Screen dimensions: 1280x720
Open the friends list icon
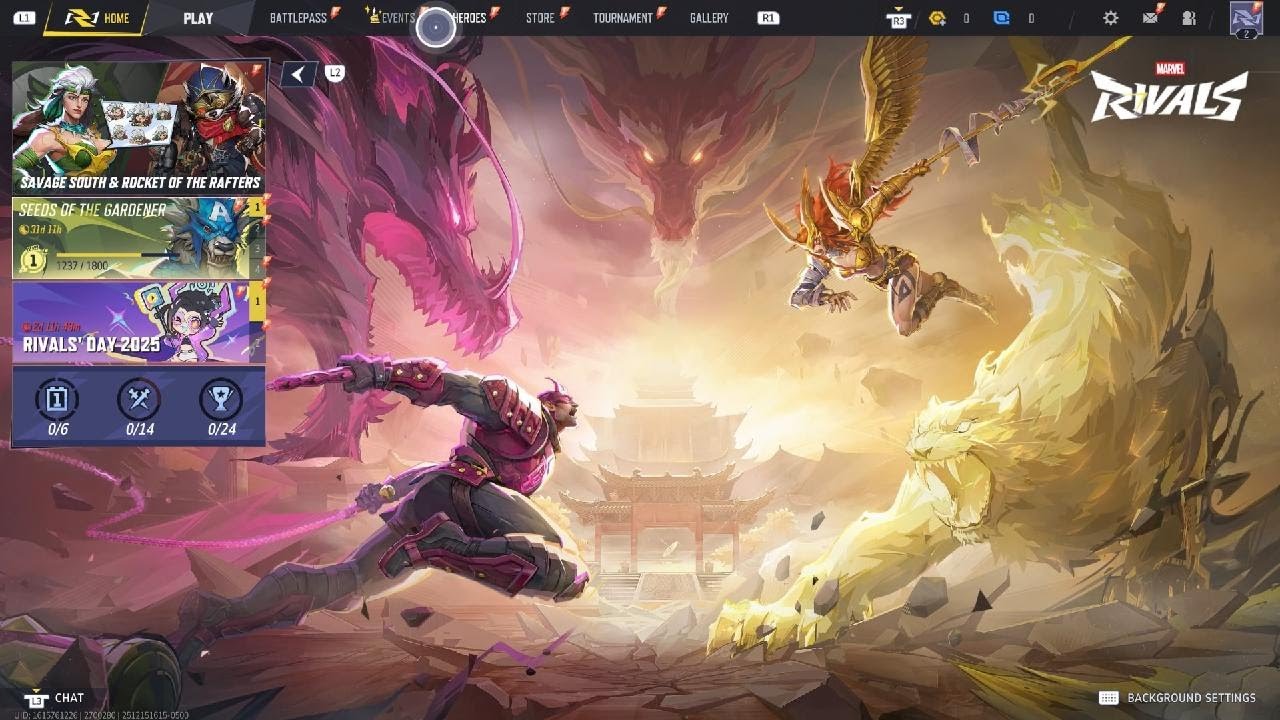1188,18
